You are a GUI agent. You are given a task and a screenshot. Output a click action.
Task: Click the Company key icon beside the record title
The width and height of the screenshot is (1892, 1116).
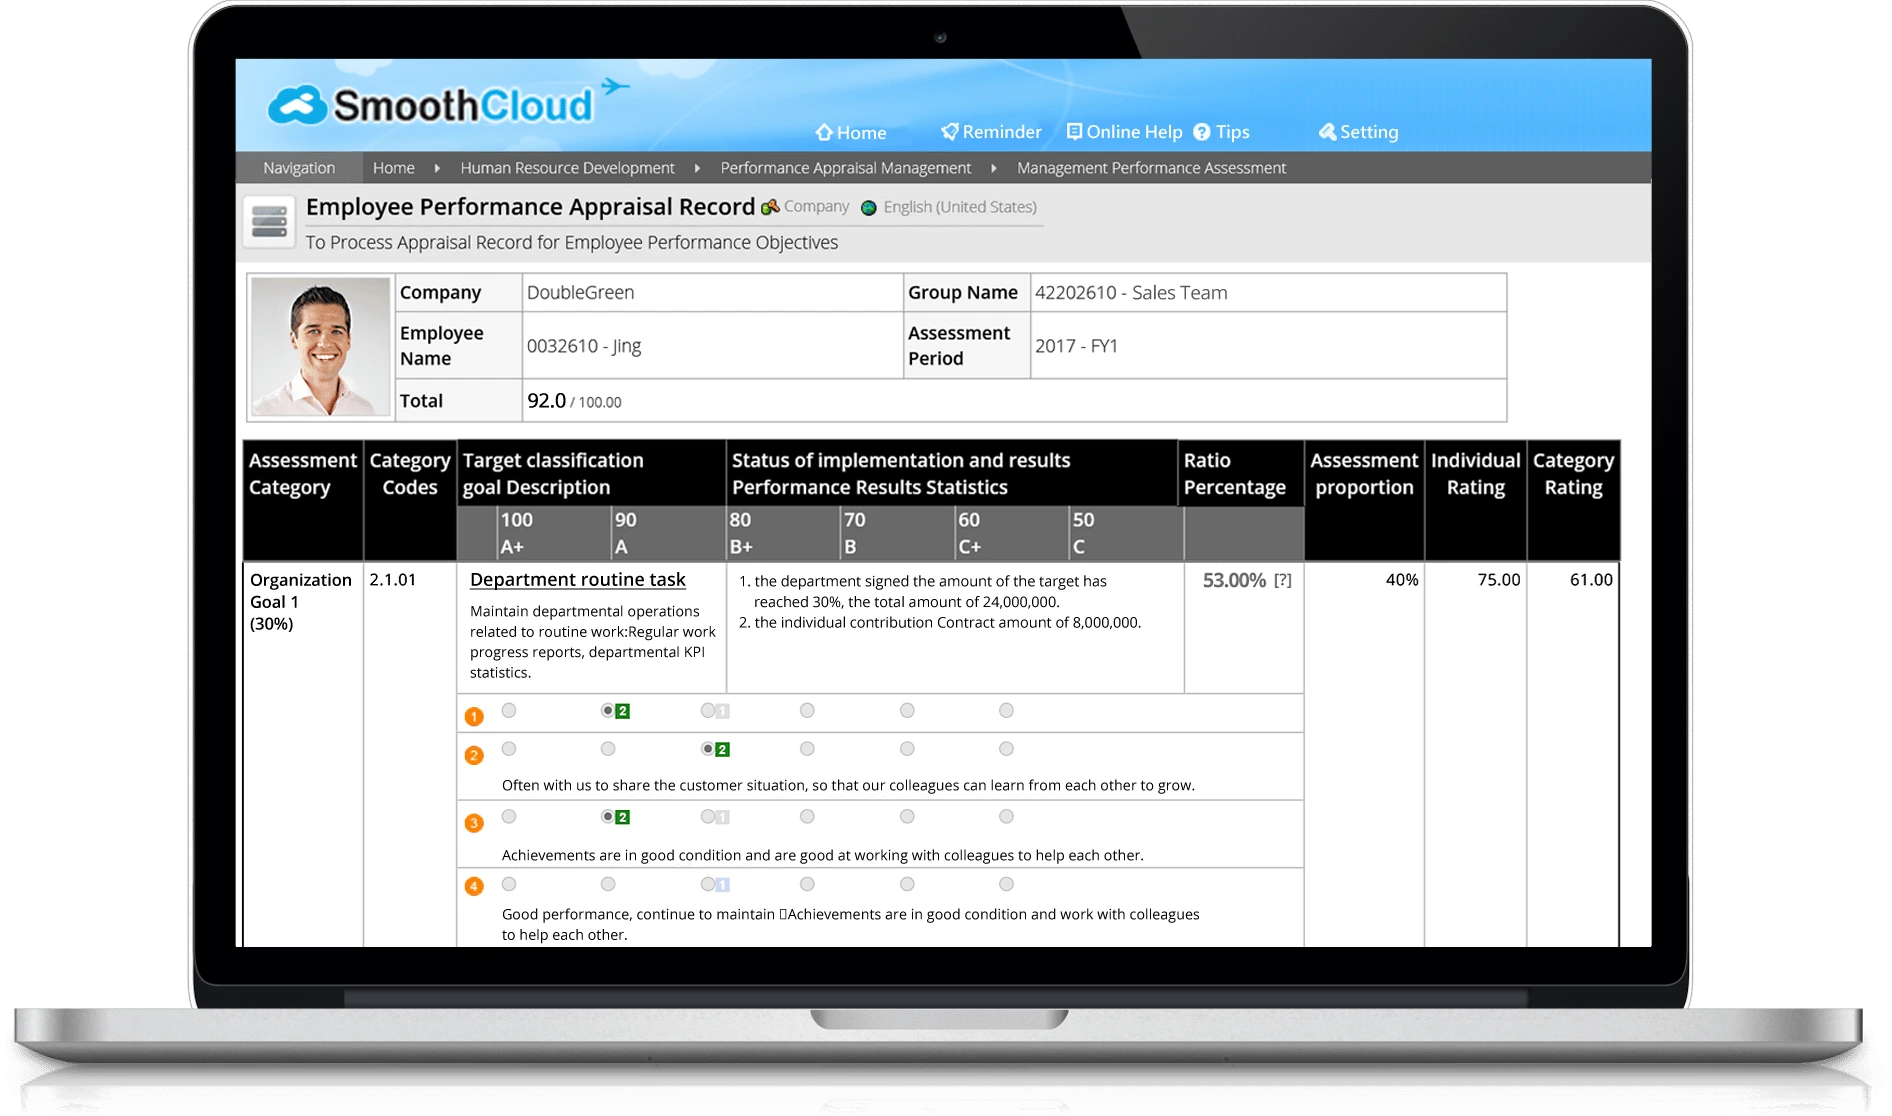768,207
